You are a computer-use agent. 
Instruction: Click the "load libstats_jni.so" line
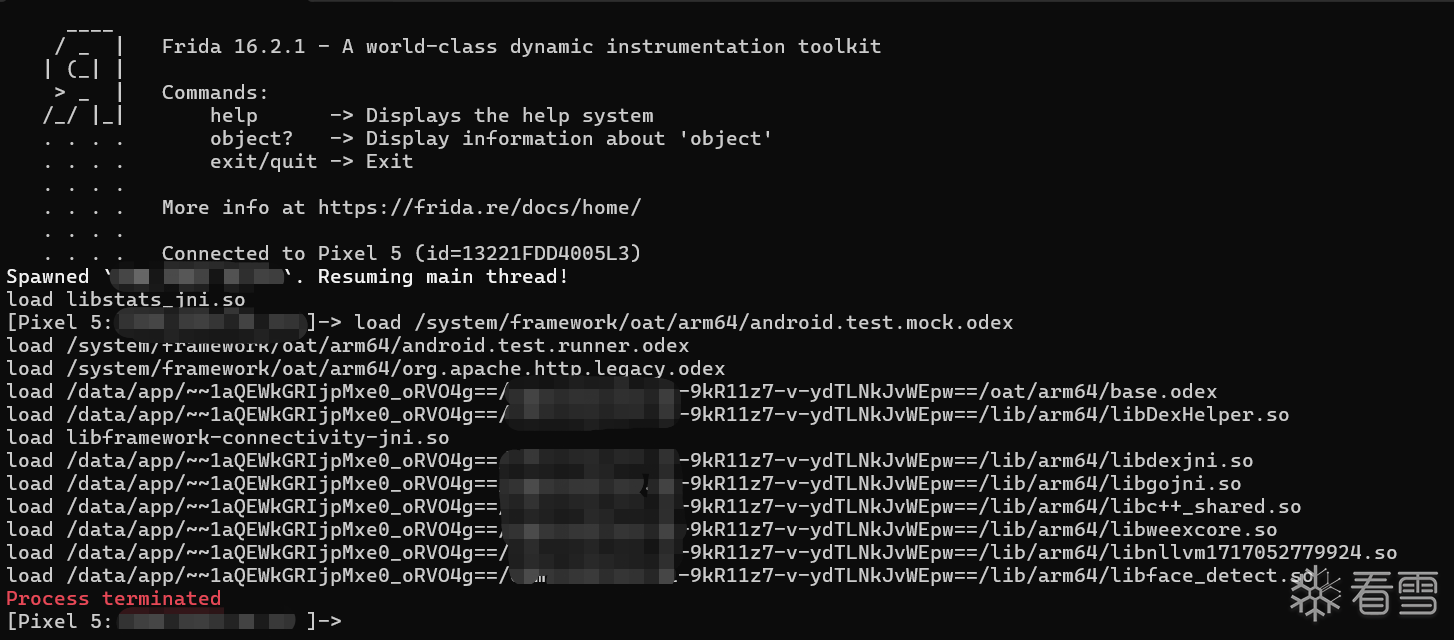[x=125, y=300]
